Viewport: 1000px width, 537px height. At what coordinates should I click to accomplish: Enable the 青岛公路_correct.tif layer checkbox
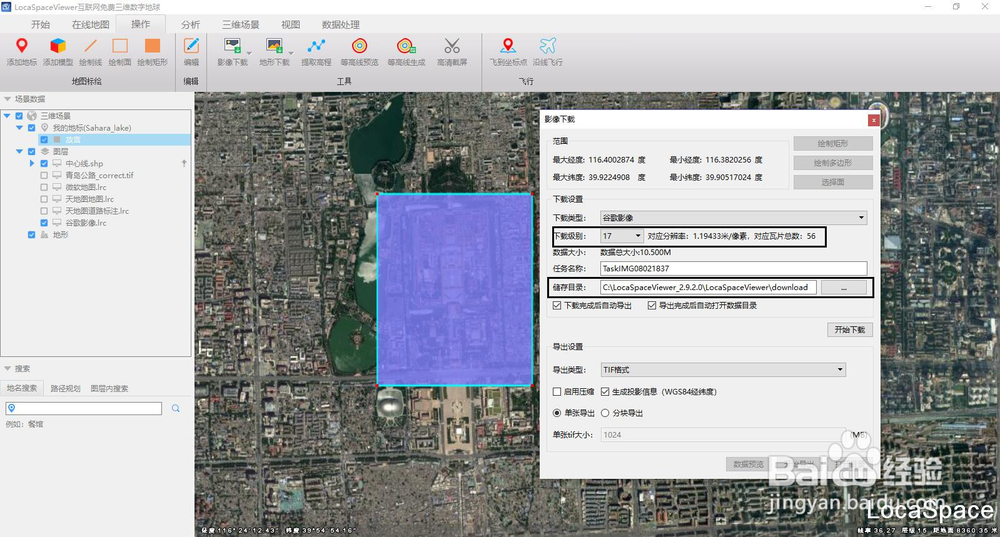pos(44,175)
